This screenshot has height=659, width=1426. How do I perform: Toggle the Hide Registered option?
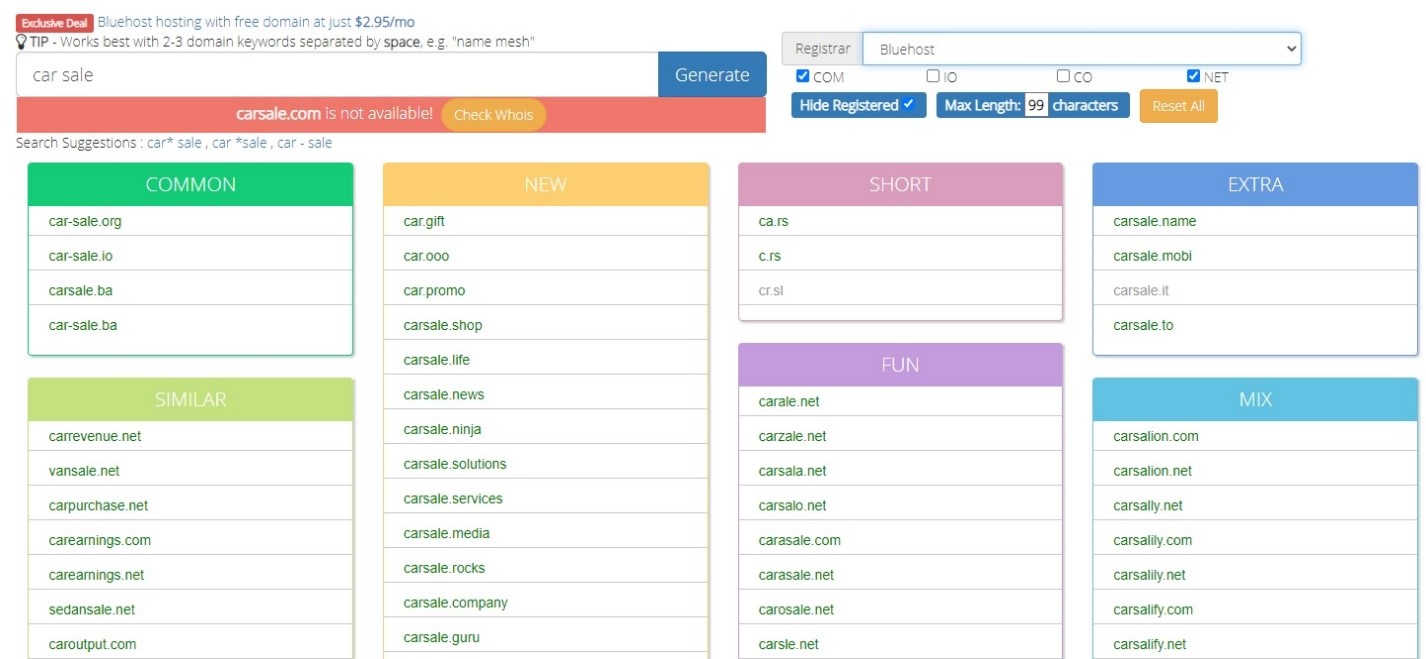[x=858, y=105]
